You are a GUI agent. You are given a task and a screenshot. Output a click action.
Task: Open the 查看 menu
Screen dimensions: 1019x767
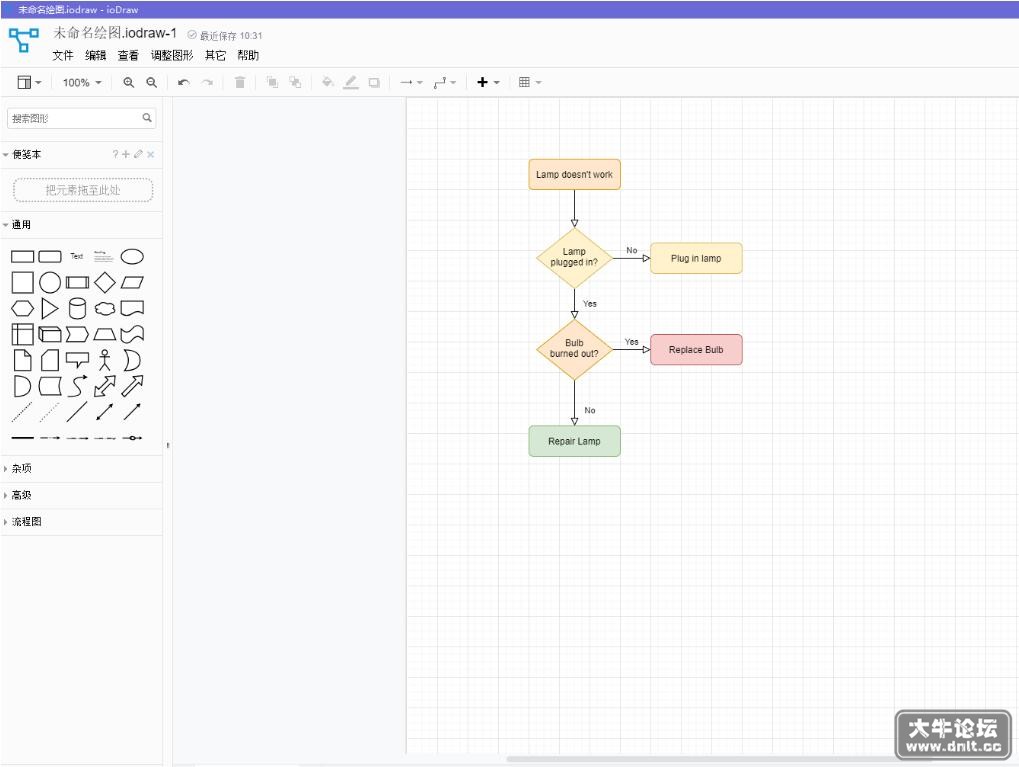(x=128, y=56)
